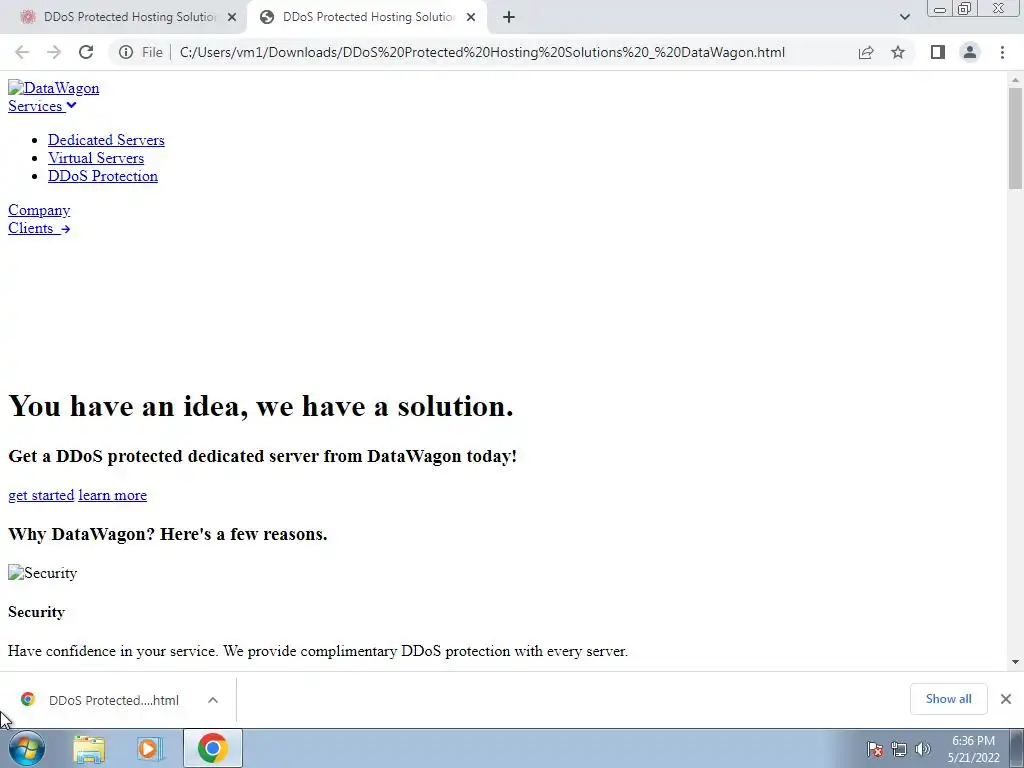1024x768 pixels.
Task: Open the Virtual Servers link
Action: (96, 158)
